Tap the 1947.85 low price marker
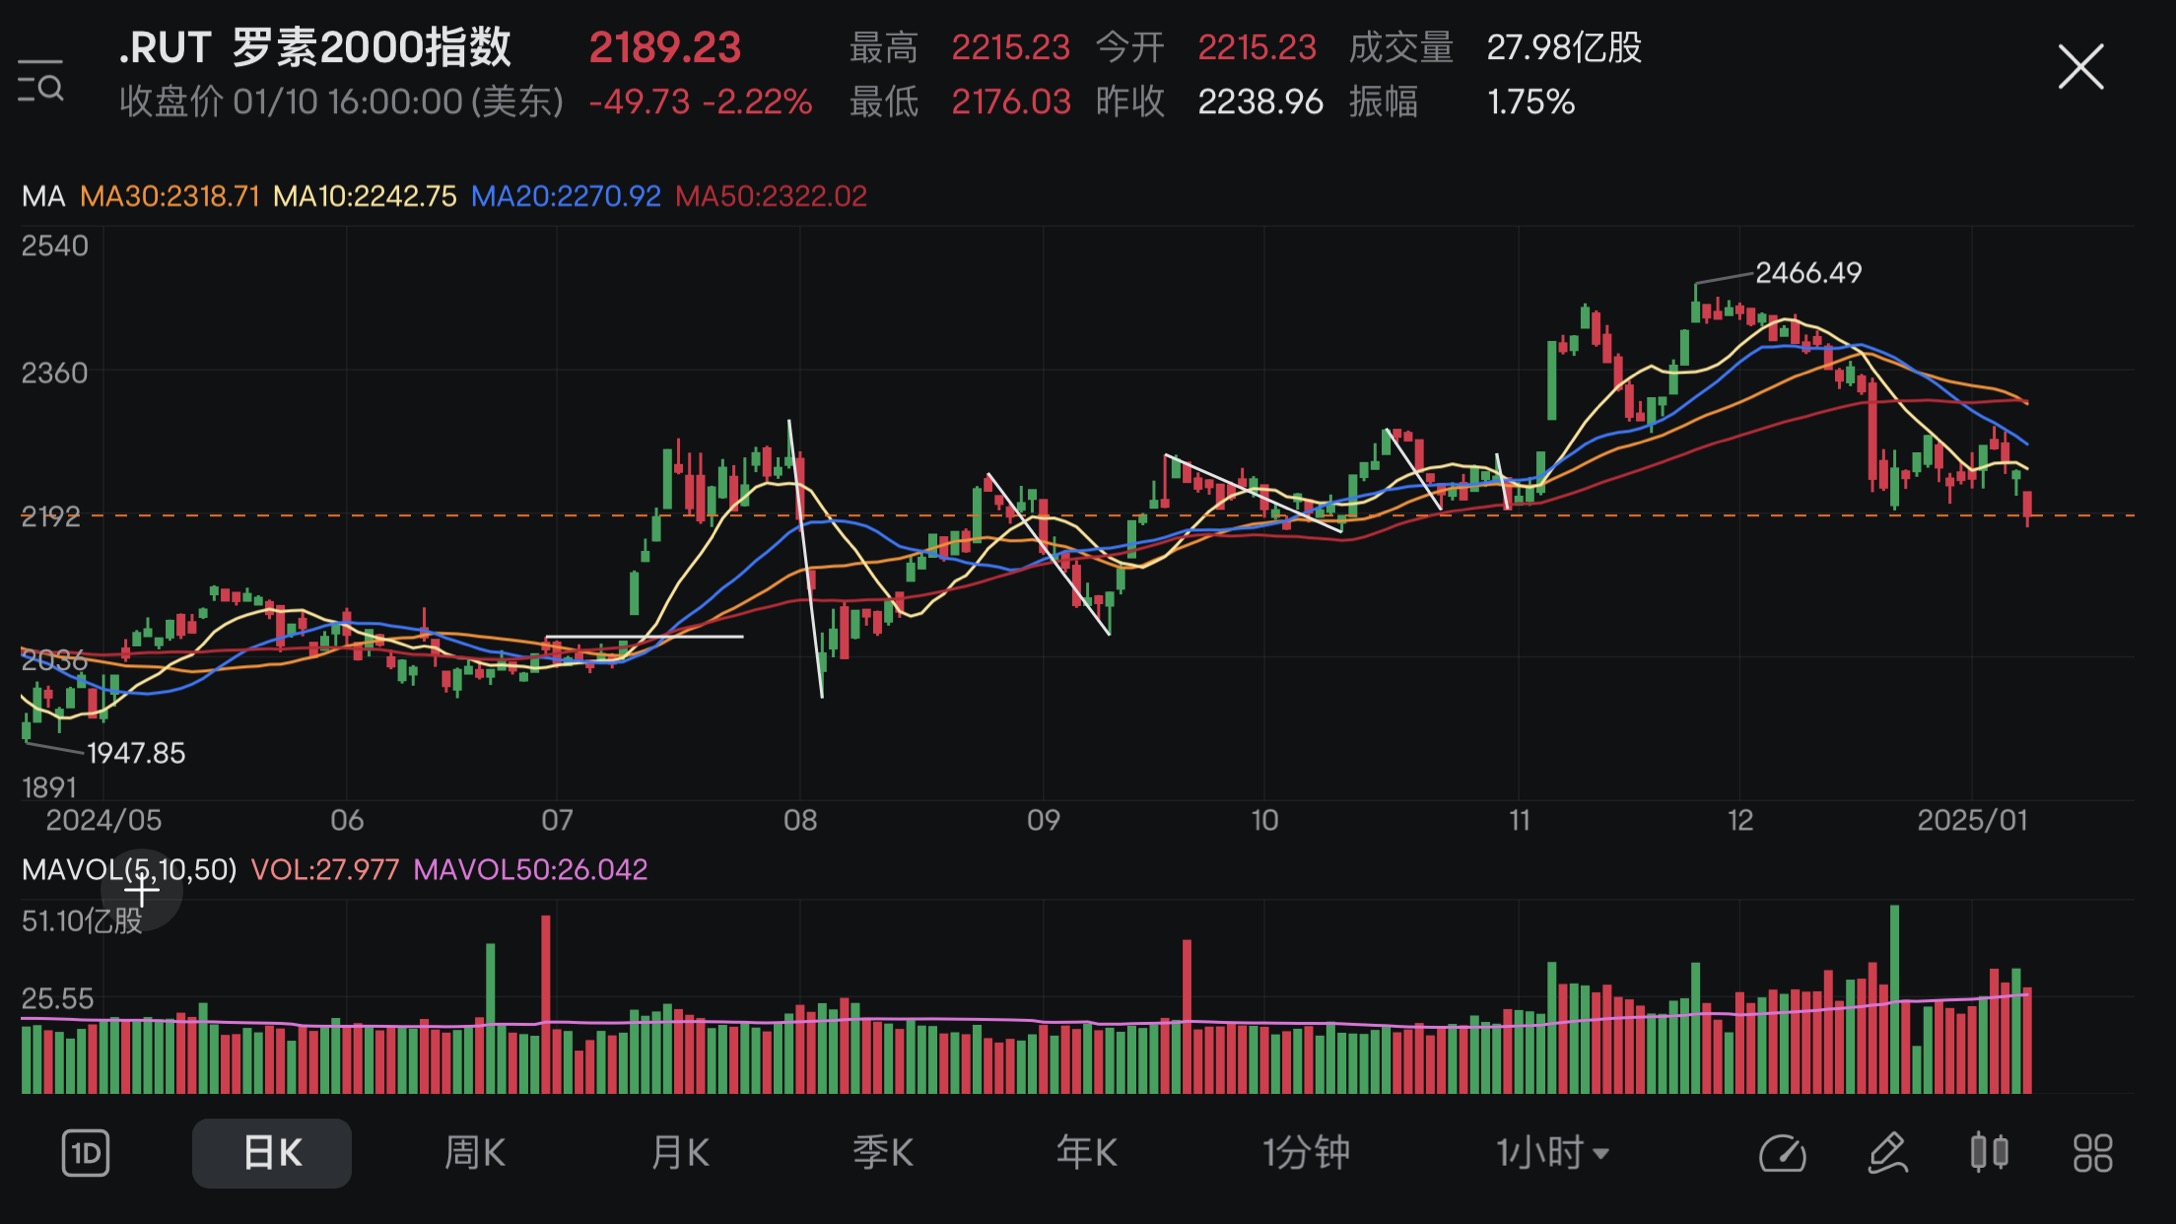2176x1224 pixels. [x=136, y=753]
